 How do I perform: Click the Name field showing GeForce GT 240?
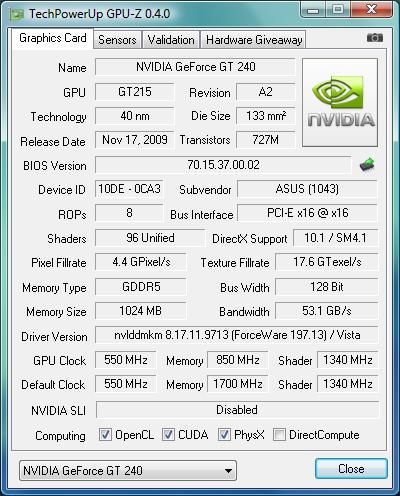click(x=195, y=67)
